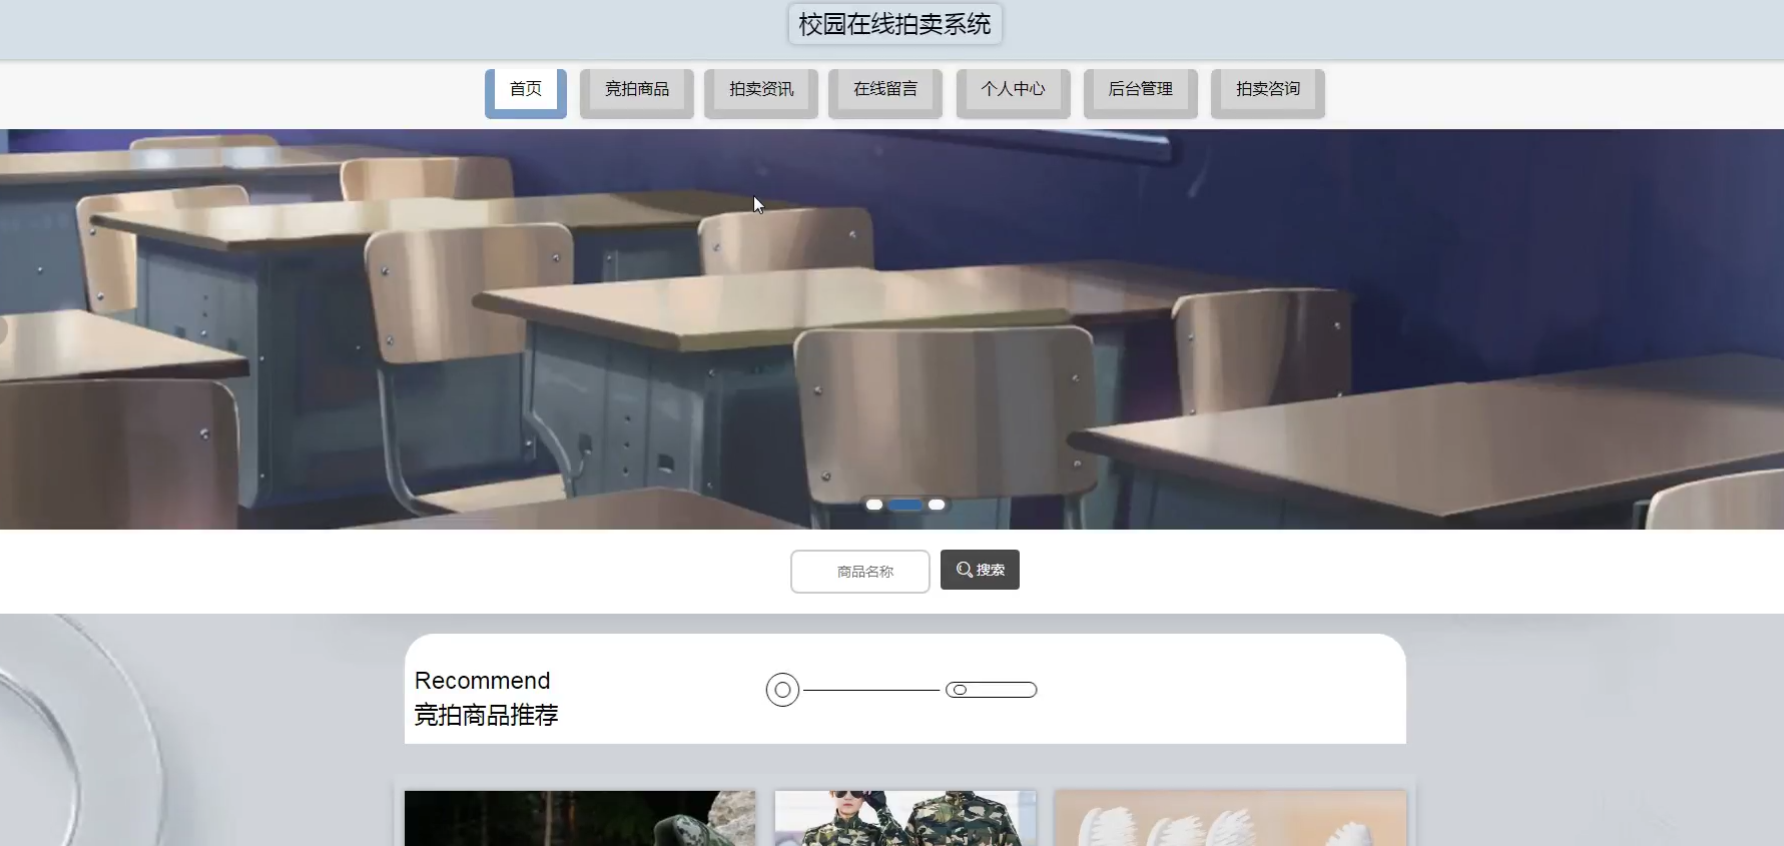Open 个人中心 page
The image size is (1784, 846).
pyautogui.click(x=1013, y=93)
